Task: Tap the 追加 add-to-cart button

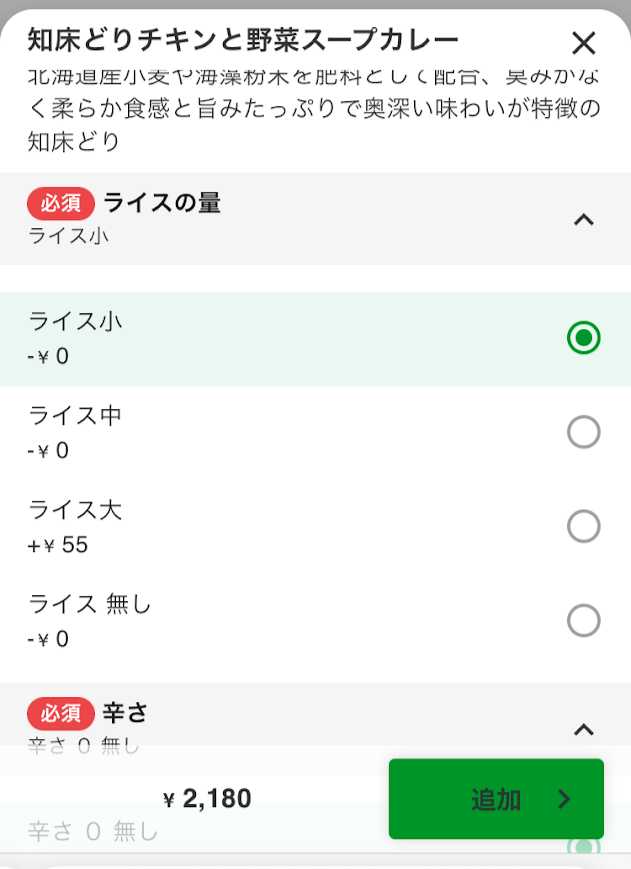Action: [x=496, y=799]
